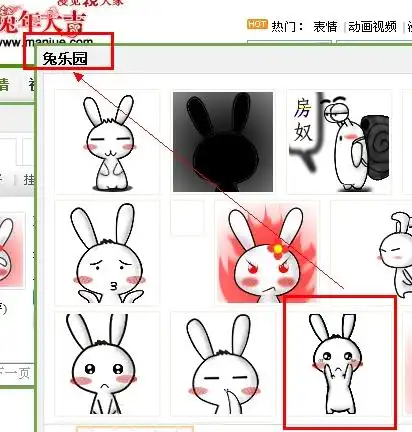The width and height of the screenshot is (412, 432).
Task: Open the angry flaming red rabbit emoticon
Action: (267, 253)
